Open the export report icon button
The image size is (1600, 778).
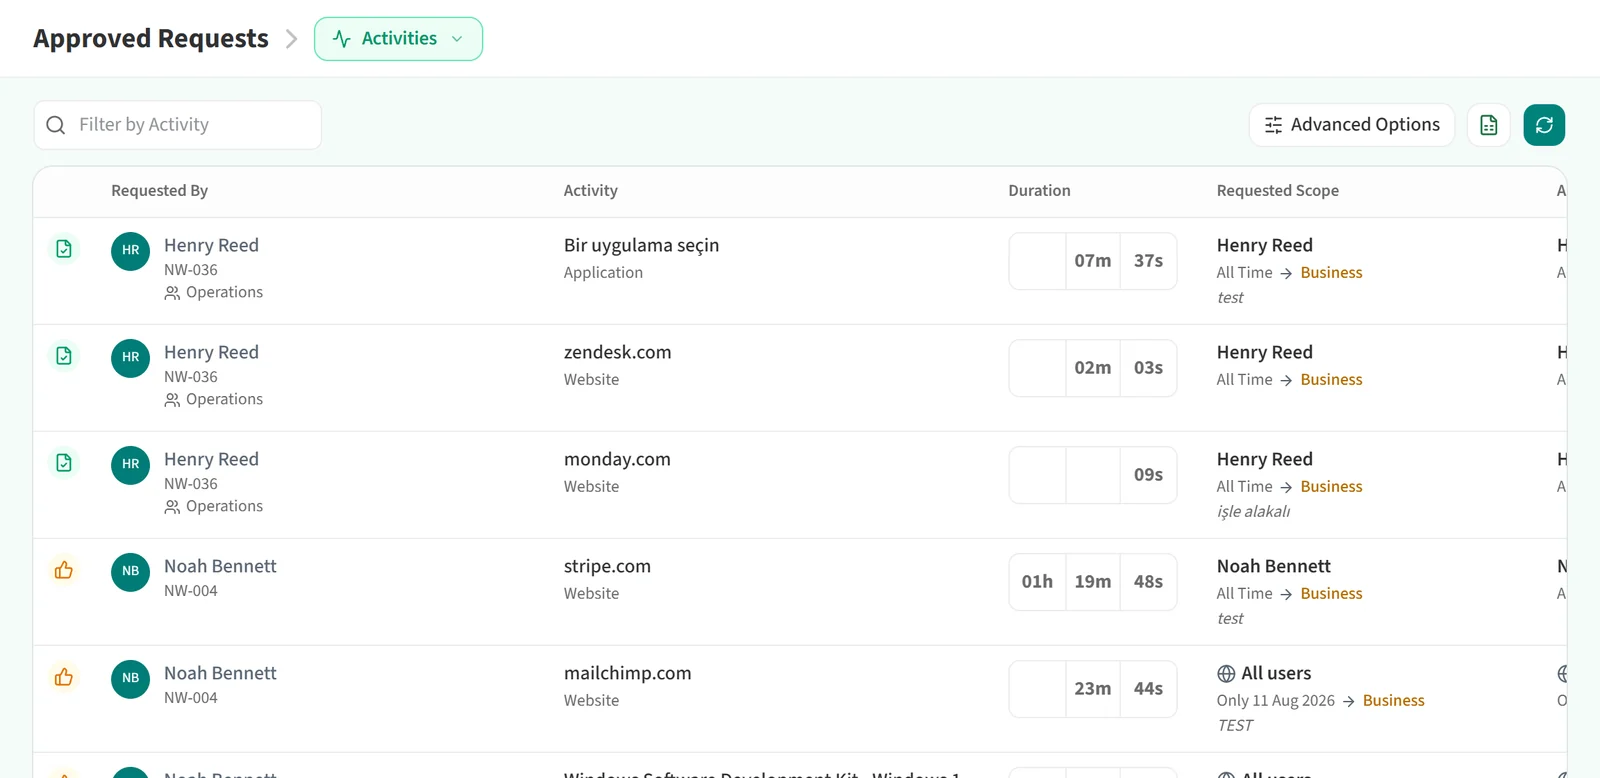(1489, 125)
